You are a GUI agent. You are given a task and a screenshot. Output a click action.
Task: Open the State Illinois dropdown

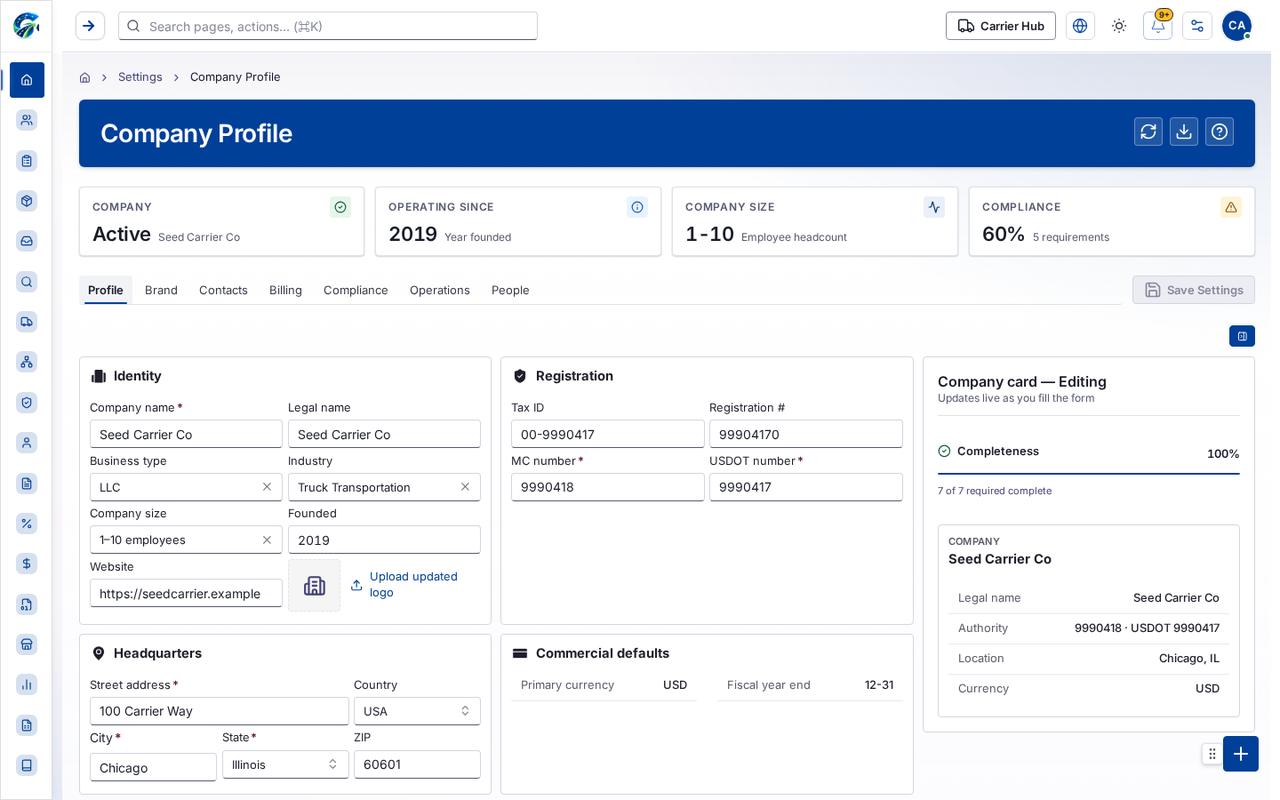[x=285, y=764]
